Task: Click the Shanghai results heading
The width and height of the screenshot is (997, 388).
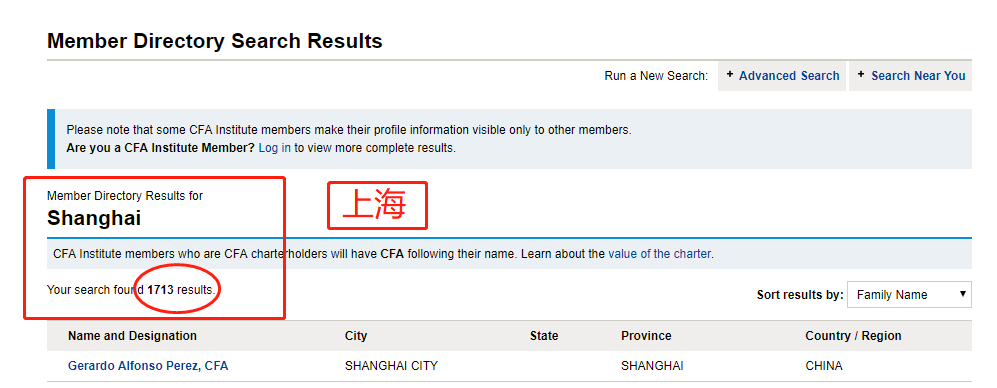Action: tap(94, 218)
